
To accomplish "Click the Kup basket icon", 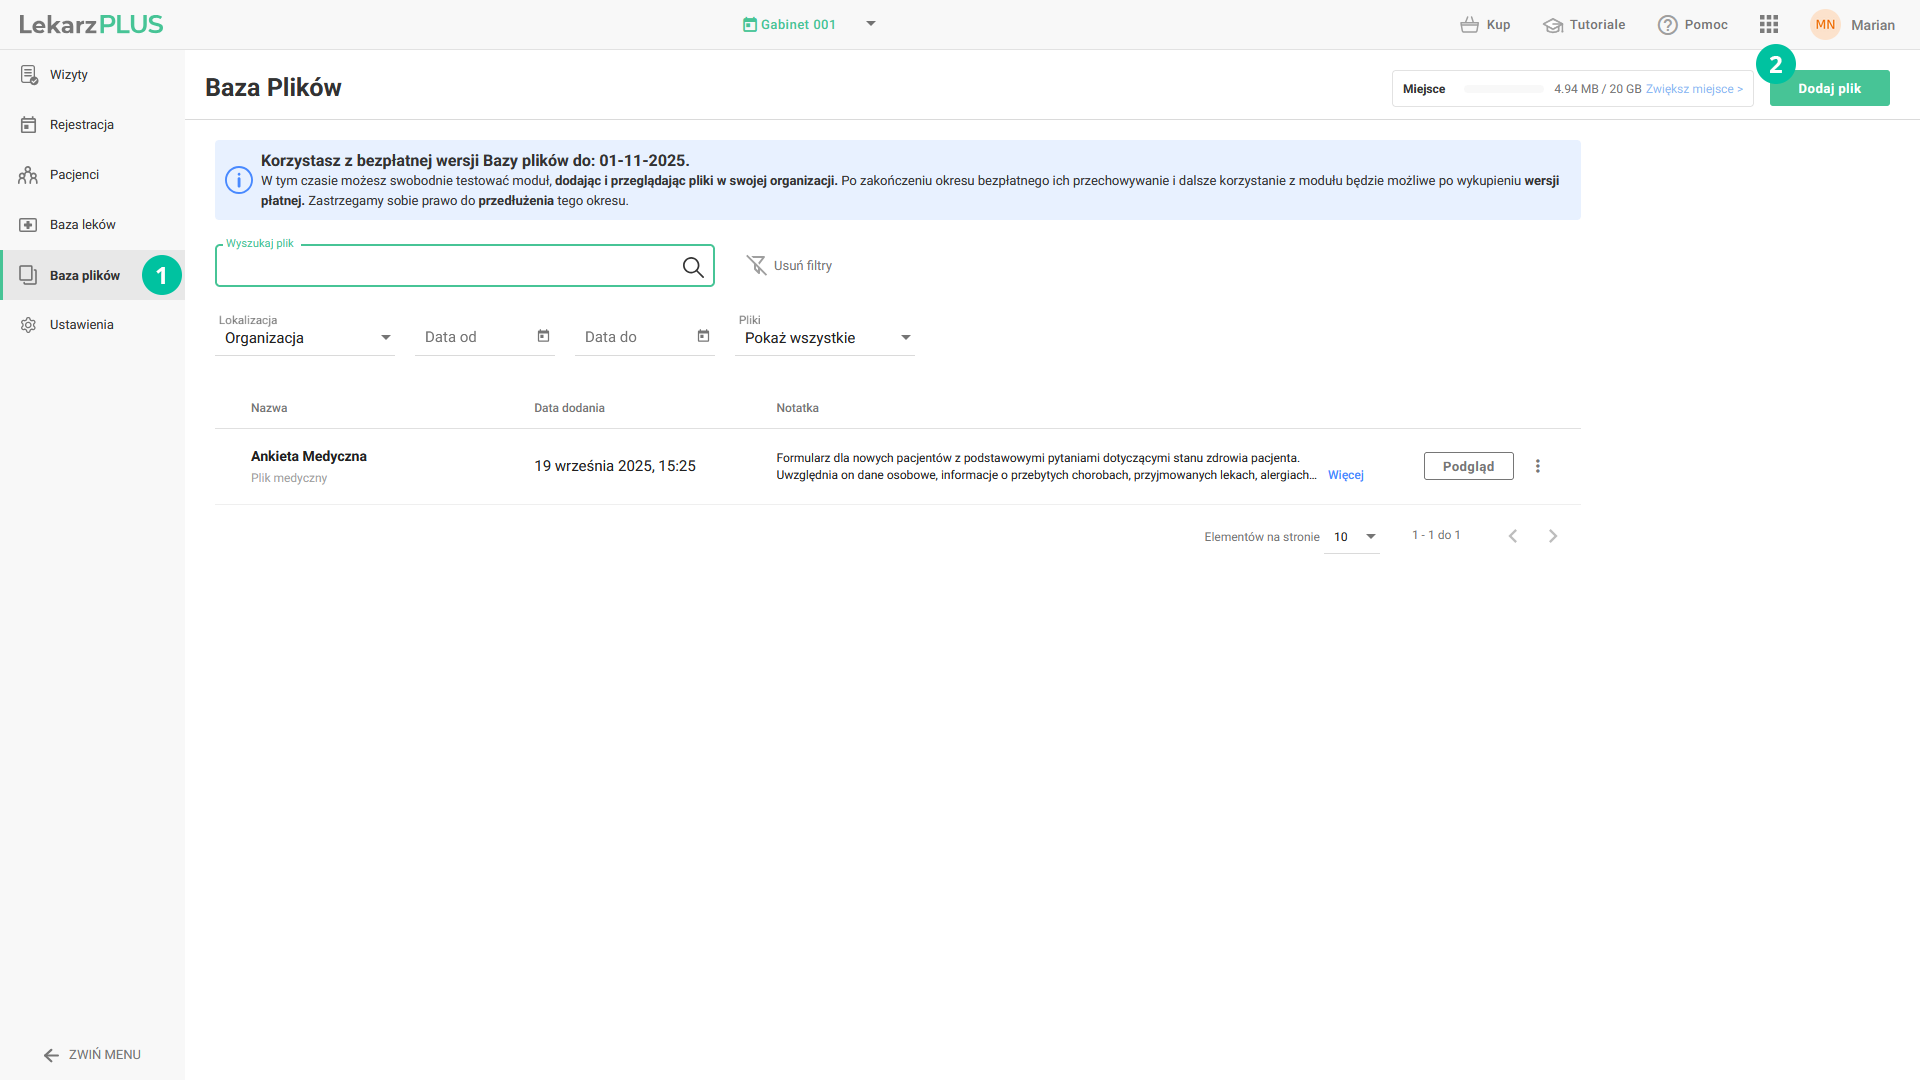I will [1469, 25].
